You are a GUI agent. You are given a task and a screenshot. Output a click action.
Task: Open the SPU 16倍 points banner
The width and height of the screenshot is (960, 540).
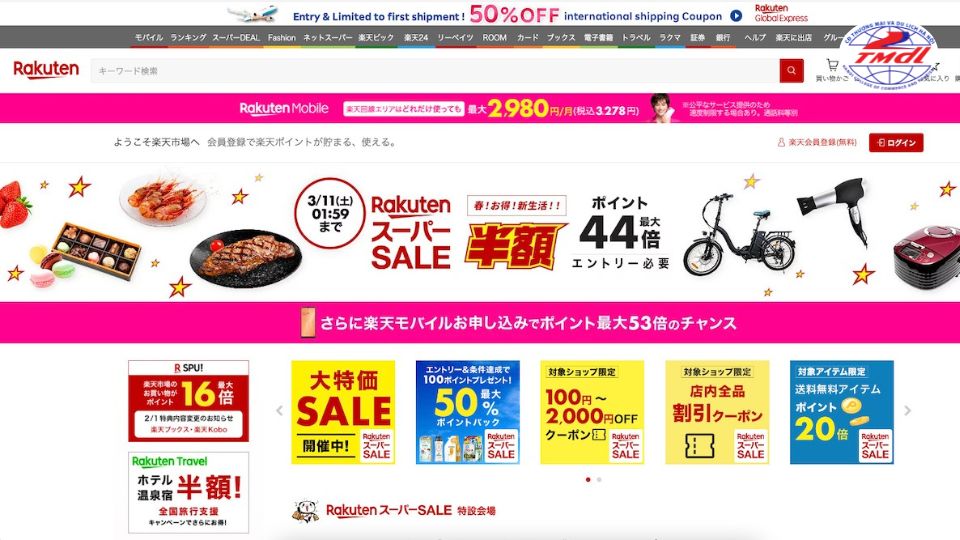(x=189, y=401)
